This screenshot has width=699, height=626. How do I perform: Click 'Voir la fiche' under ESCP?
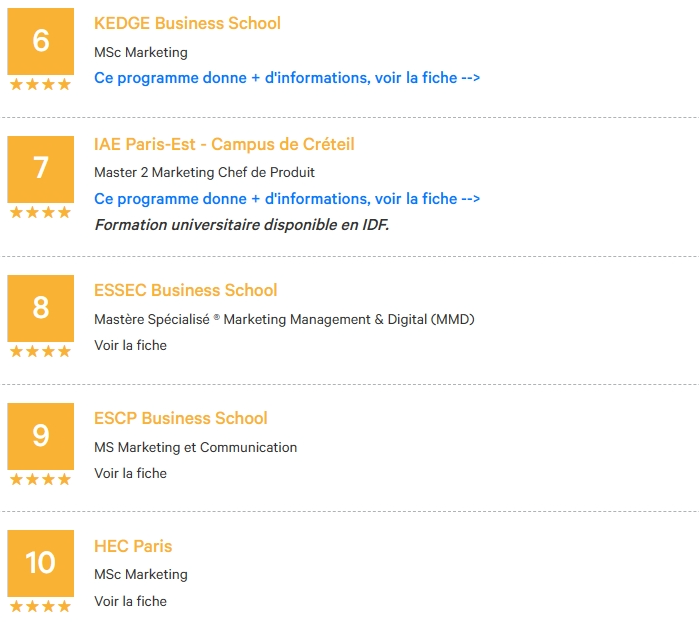(130, 473)
